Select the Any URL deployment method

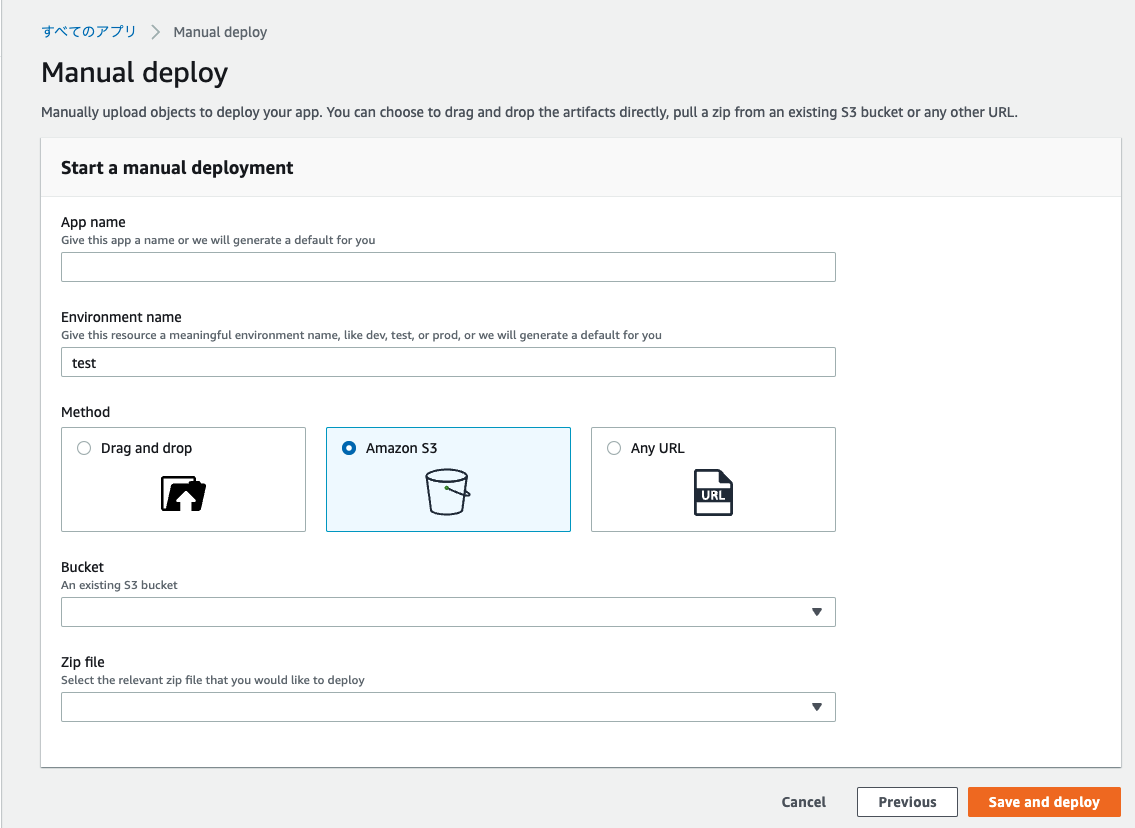coord(613,448)
